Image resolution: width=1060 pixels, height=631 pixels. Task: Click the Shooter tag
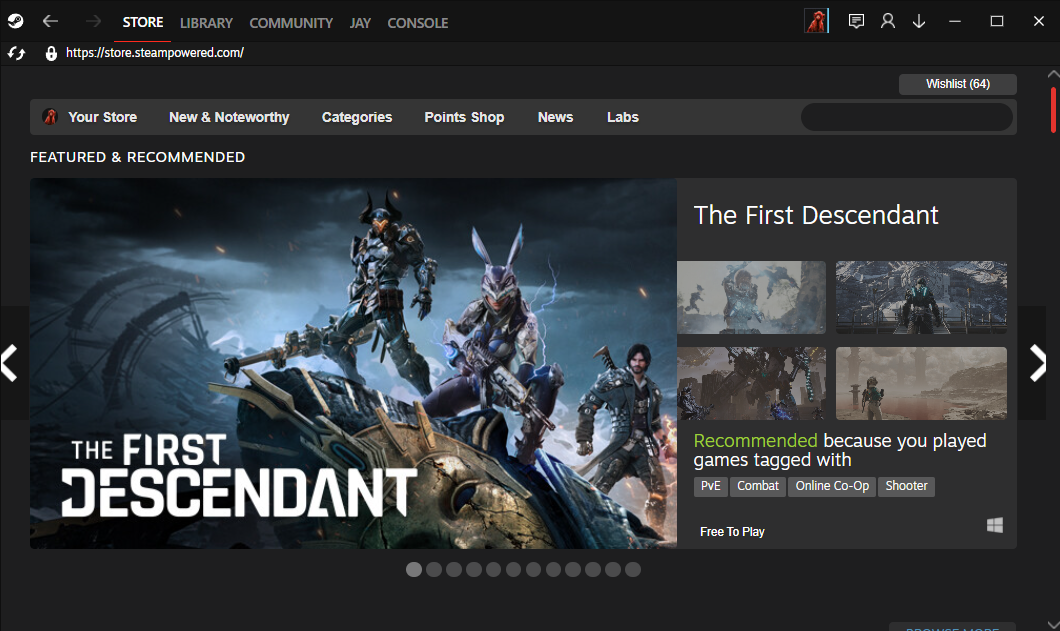pos(907,486)
